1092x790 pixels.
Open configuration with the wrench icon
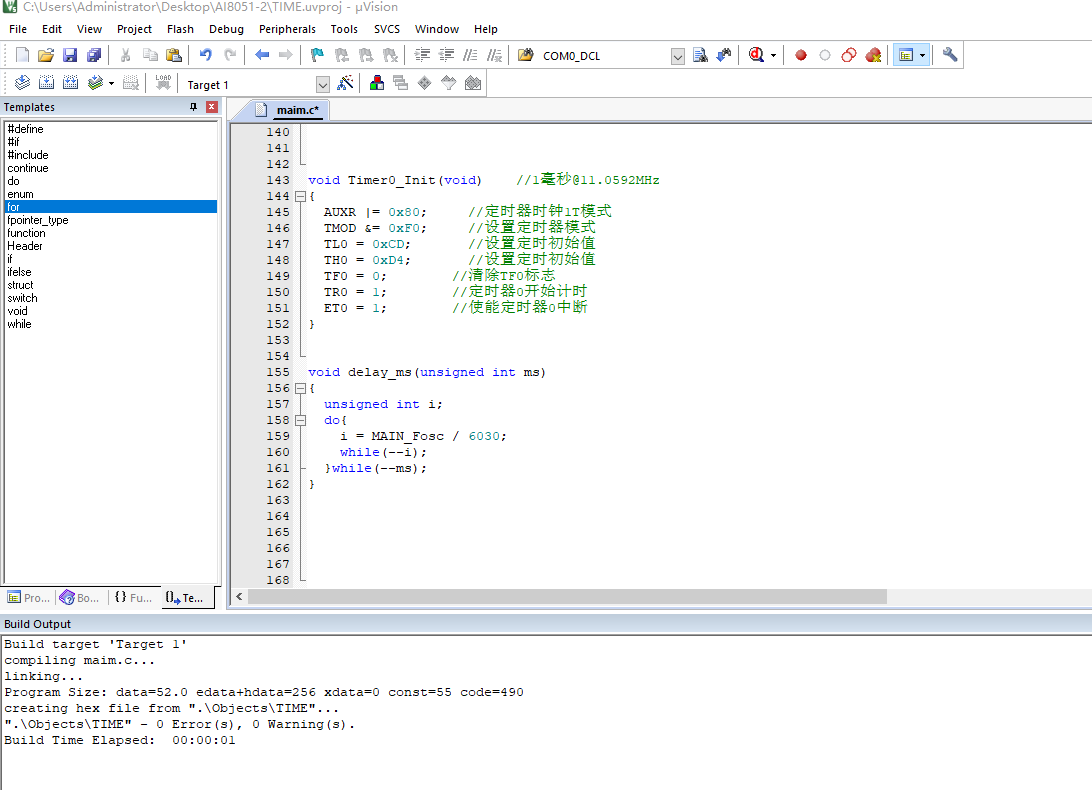(950, 55)
